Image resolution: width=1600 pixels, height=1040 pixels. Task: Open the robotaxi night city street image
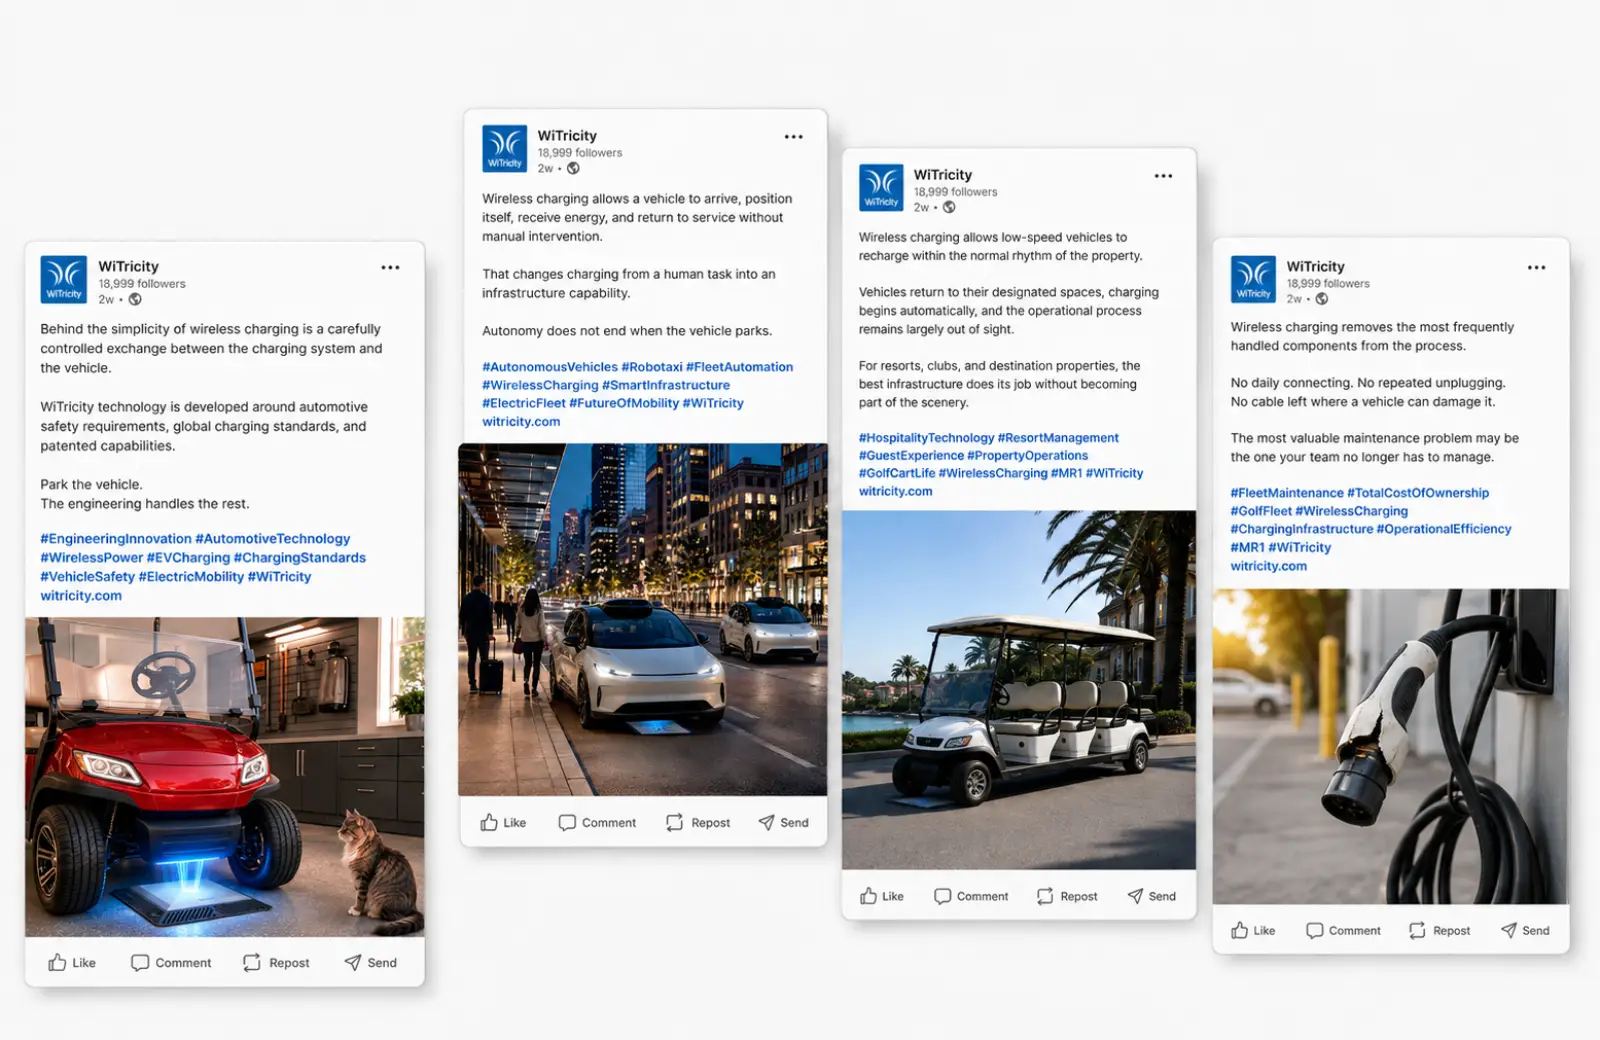tap(643, 619)
